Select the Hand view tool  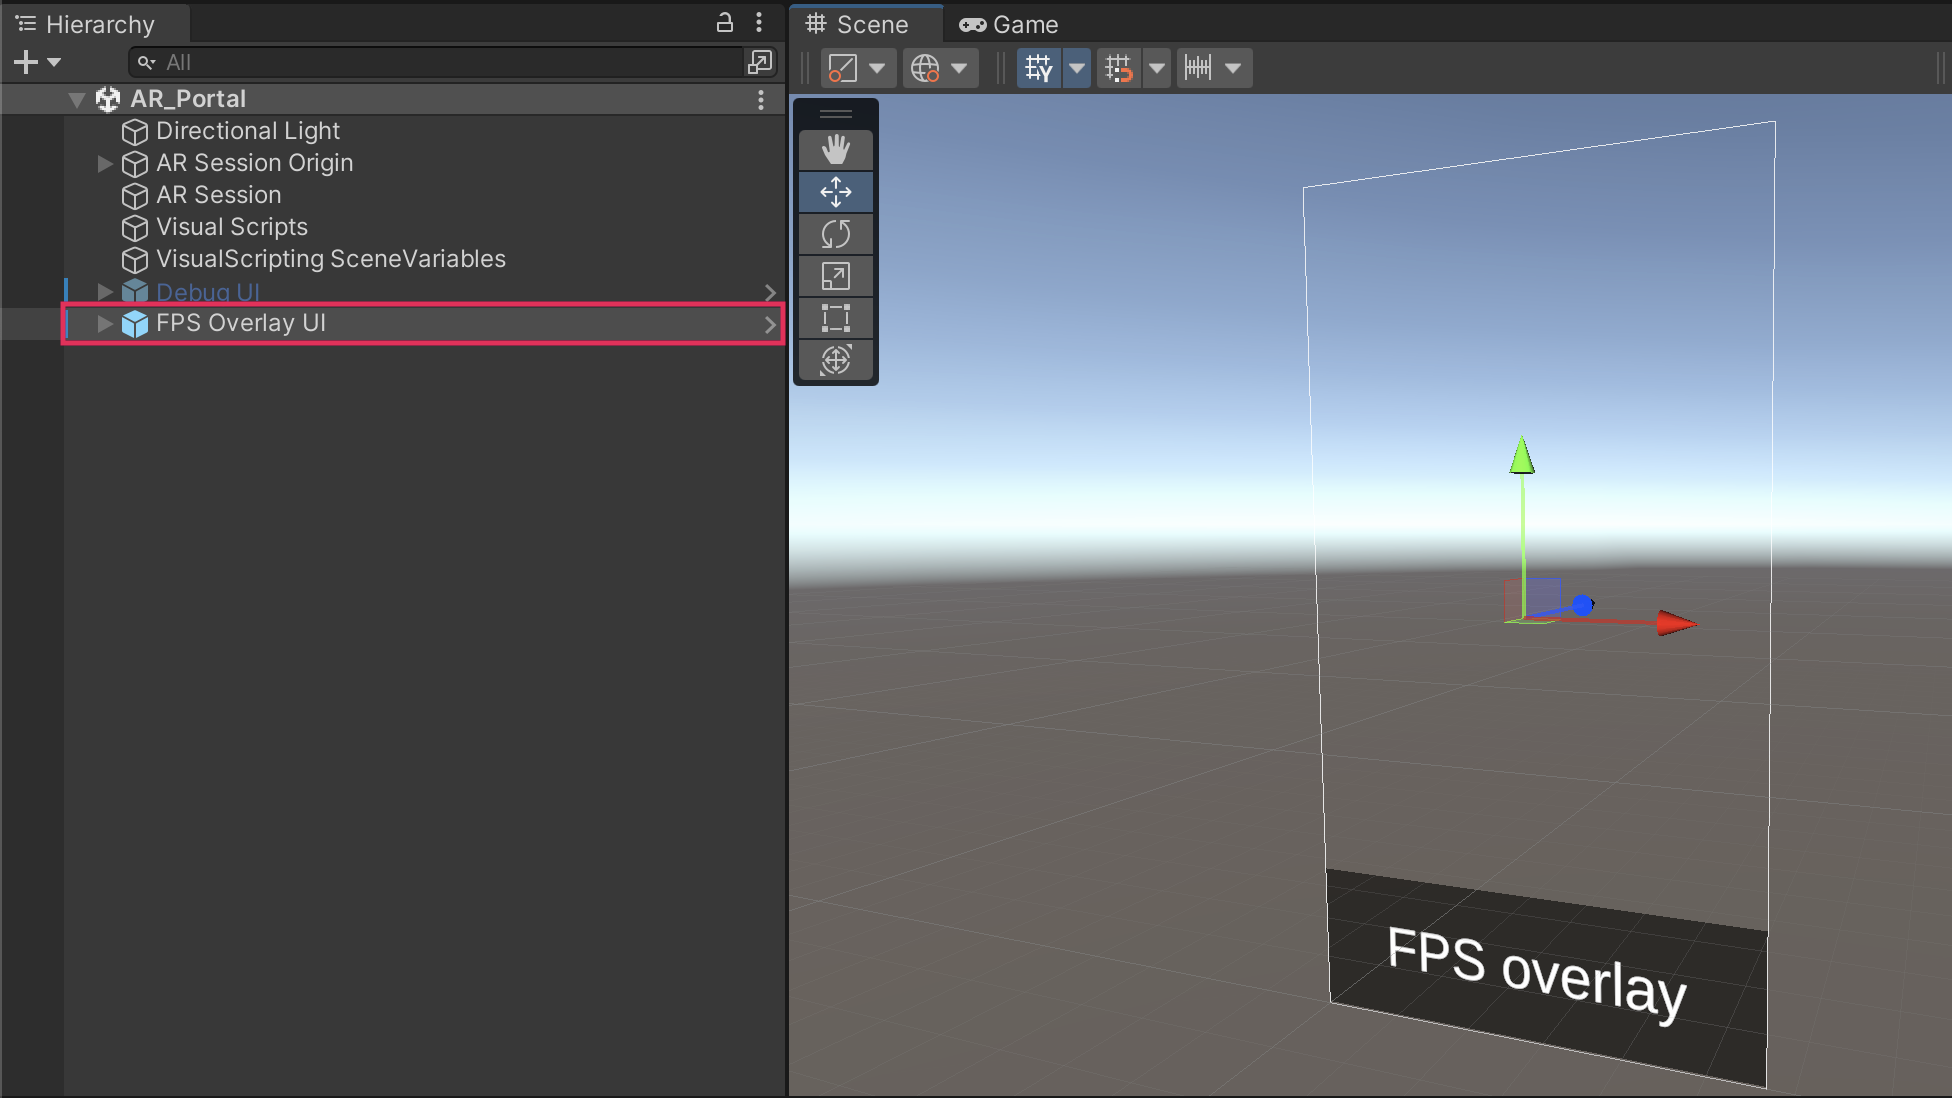tap(835, 150)
